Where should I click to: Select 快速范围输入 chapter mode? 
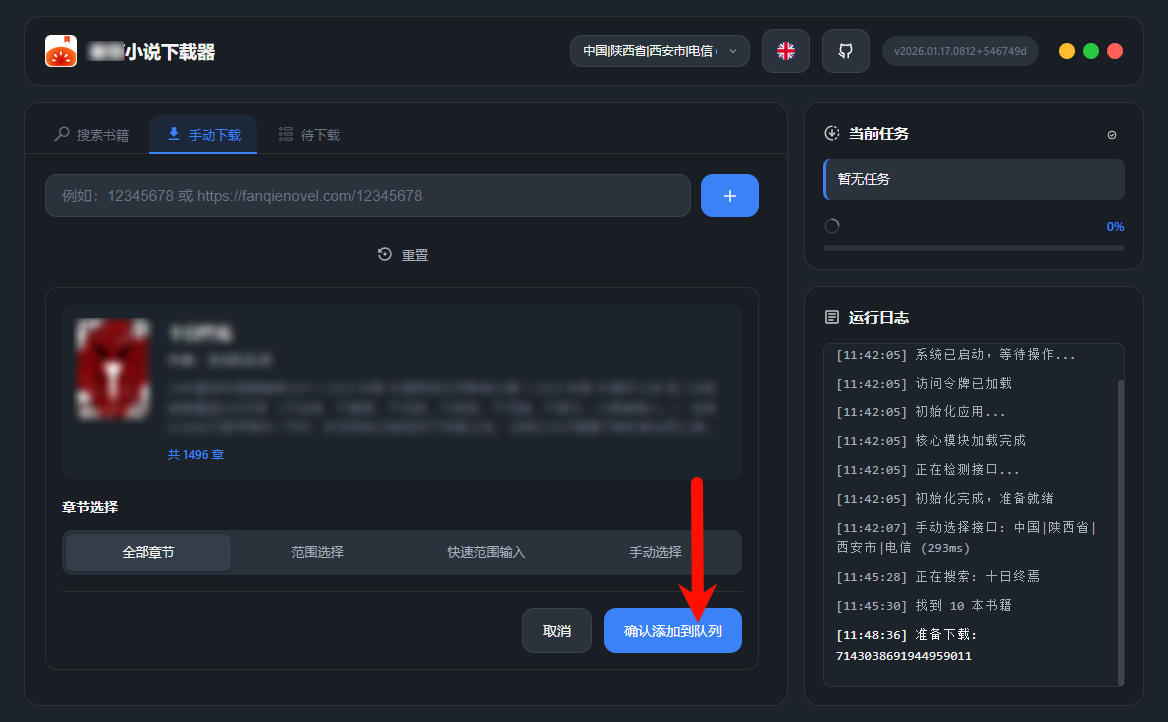point(486,552)
